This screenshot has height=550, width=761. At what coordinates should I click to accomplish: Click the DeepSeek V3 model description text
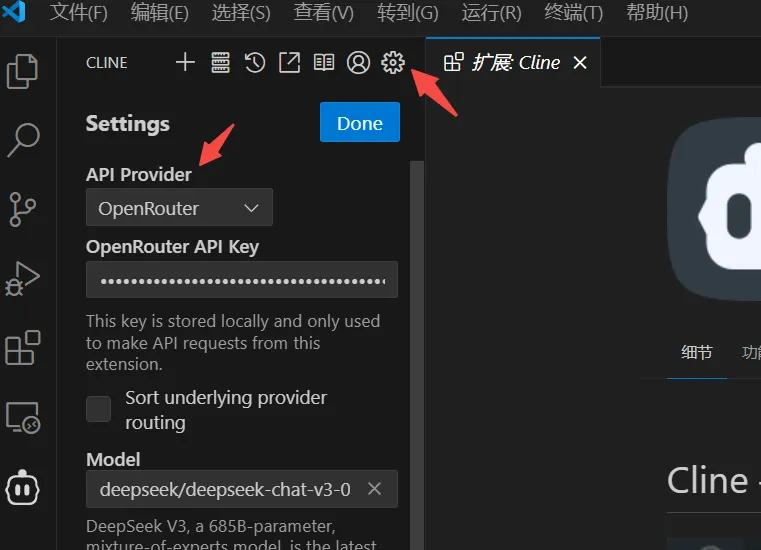(x=232, y=534)
